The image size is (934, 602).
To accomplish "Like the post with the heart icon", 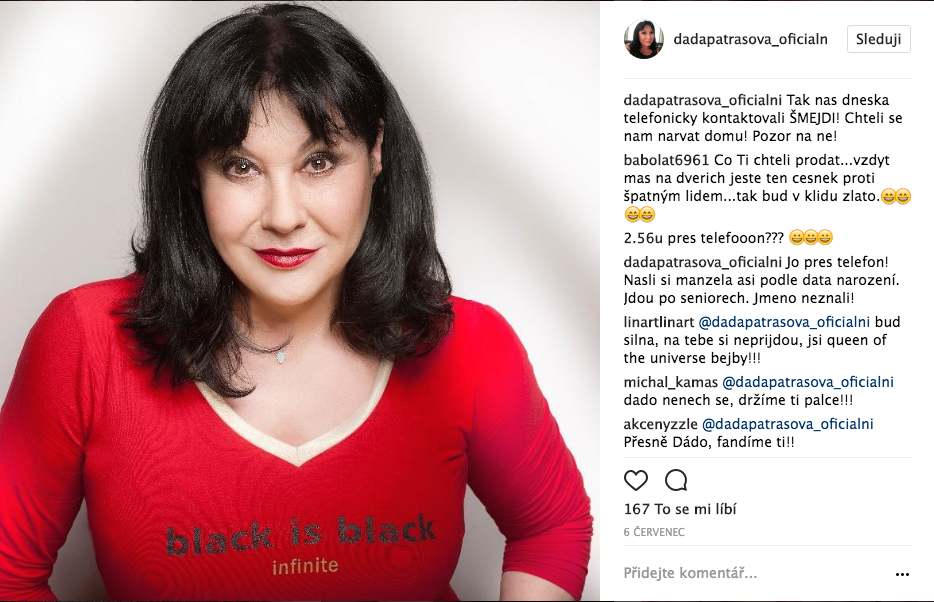I will pyautogui.click(x=636, y=480).
